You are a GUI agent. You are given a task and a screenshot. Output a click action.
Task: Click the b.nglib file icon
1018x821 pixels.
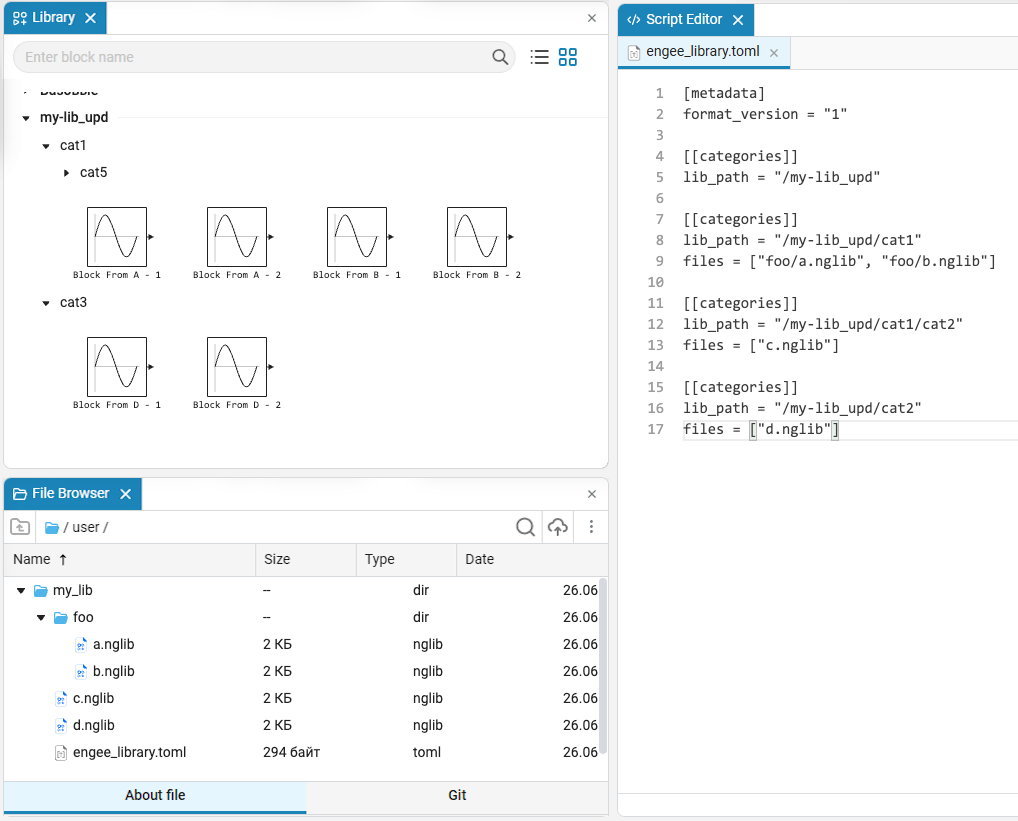81,672
